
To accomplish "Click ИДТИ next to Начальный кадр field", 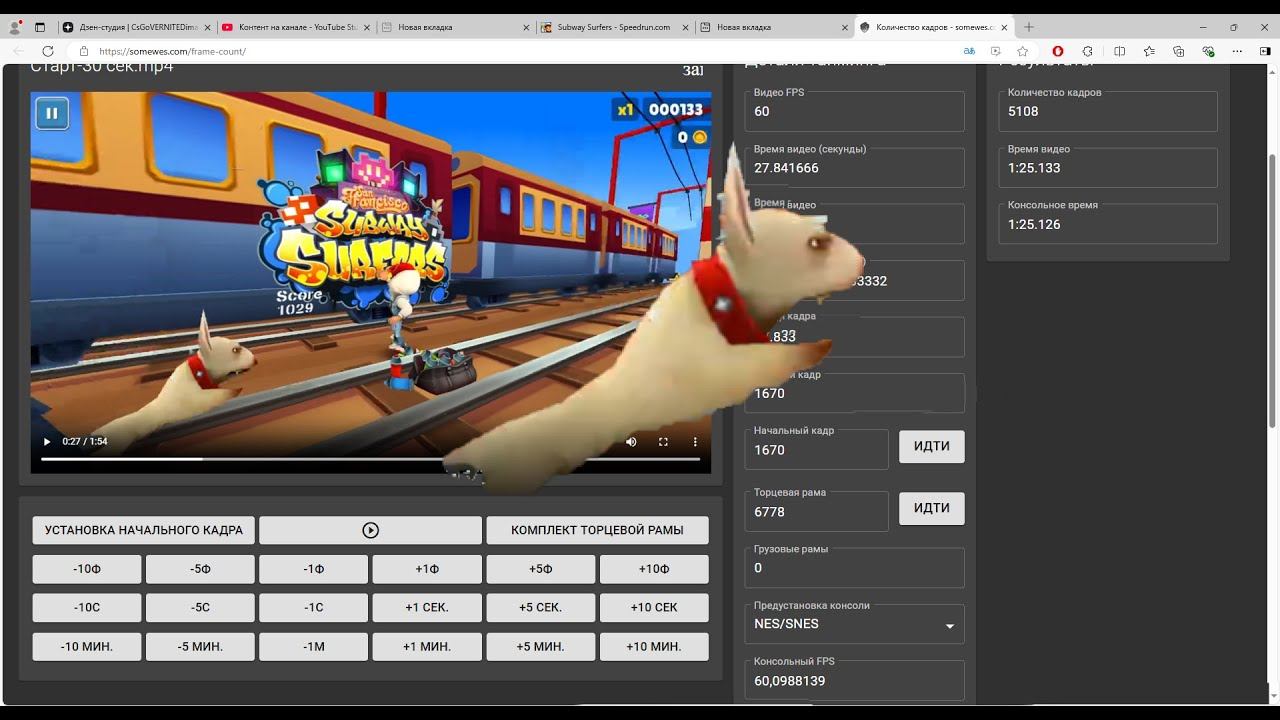I will click(931, 447).
